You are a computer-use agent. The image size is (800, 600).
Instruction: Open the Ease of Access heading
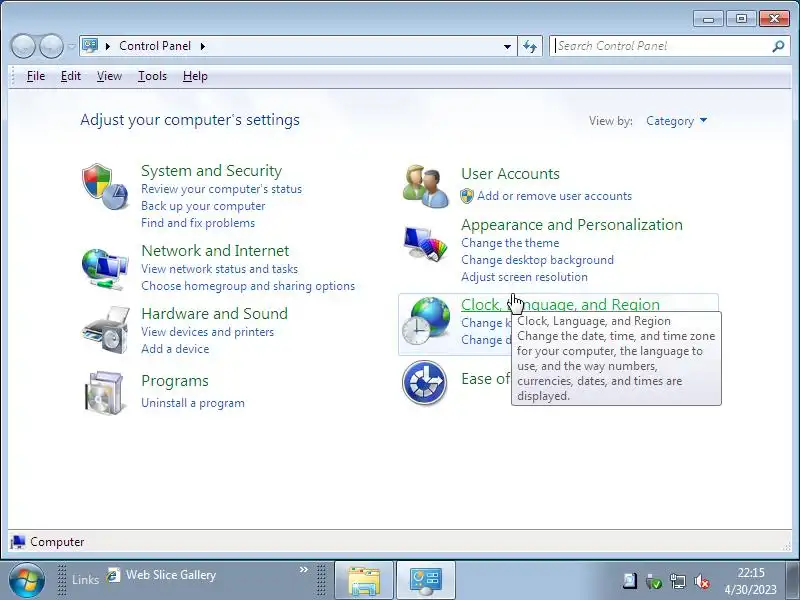click(x=485, y=379)
